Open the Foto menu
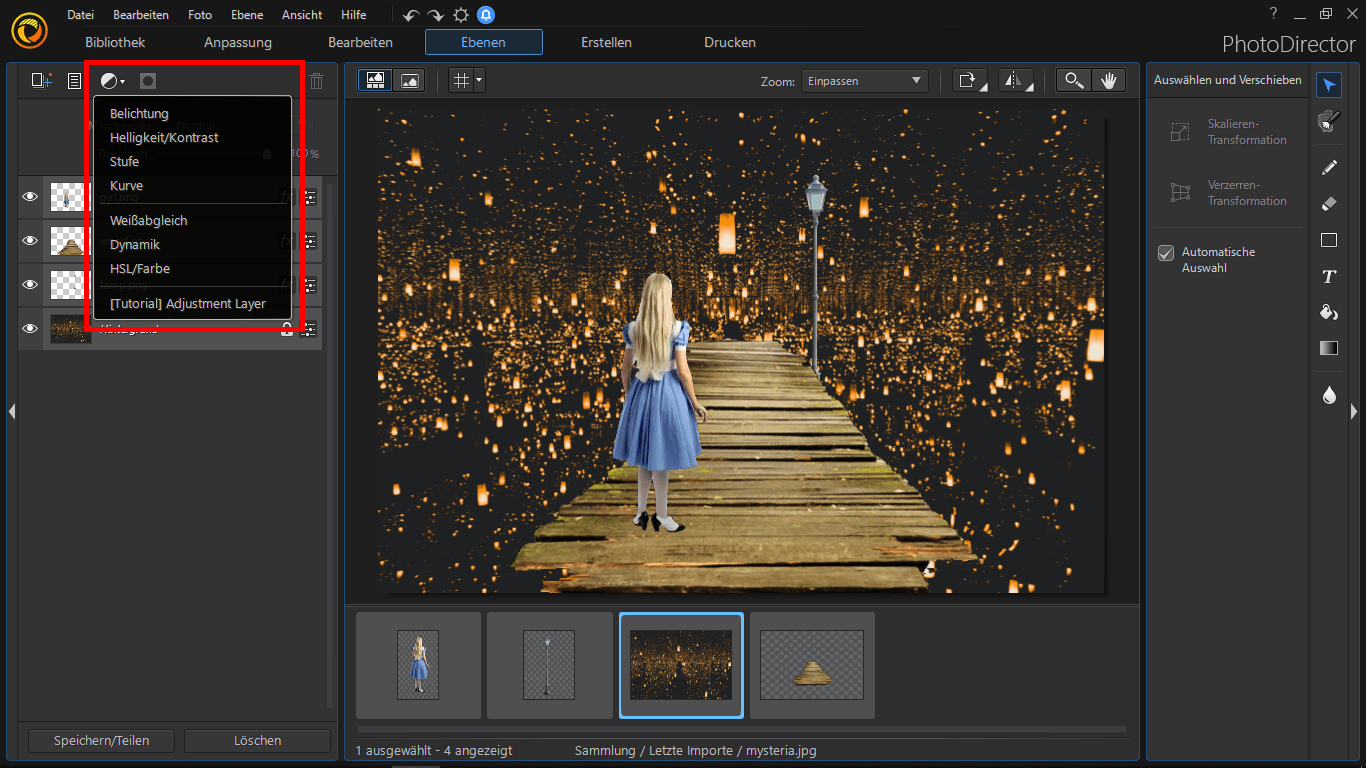The height and width of the screenshot is (768, 1366). tap(200, 15)
